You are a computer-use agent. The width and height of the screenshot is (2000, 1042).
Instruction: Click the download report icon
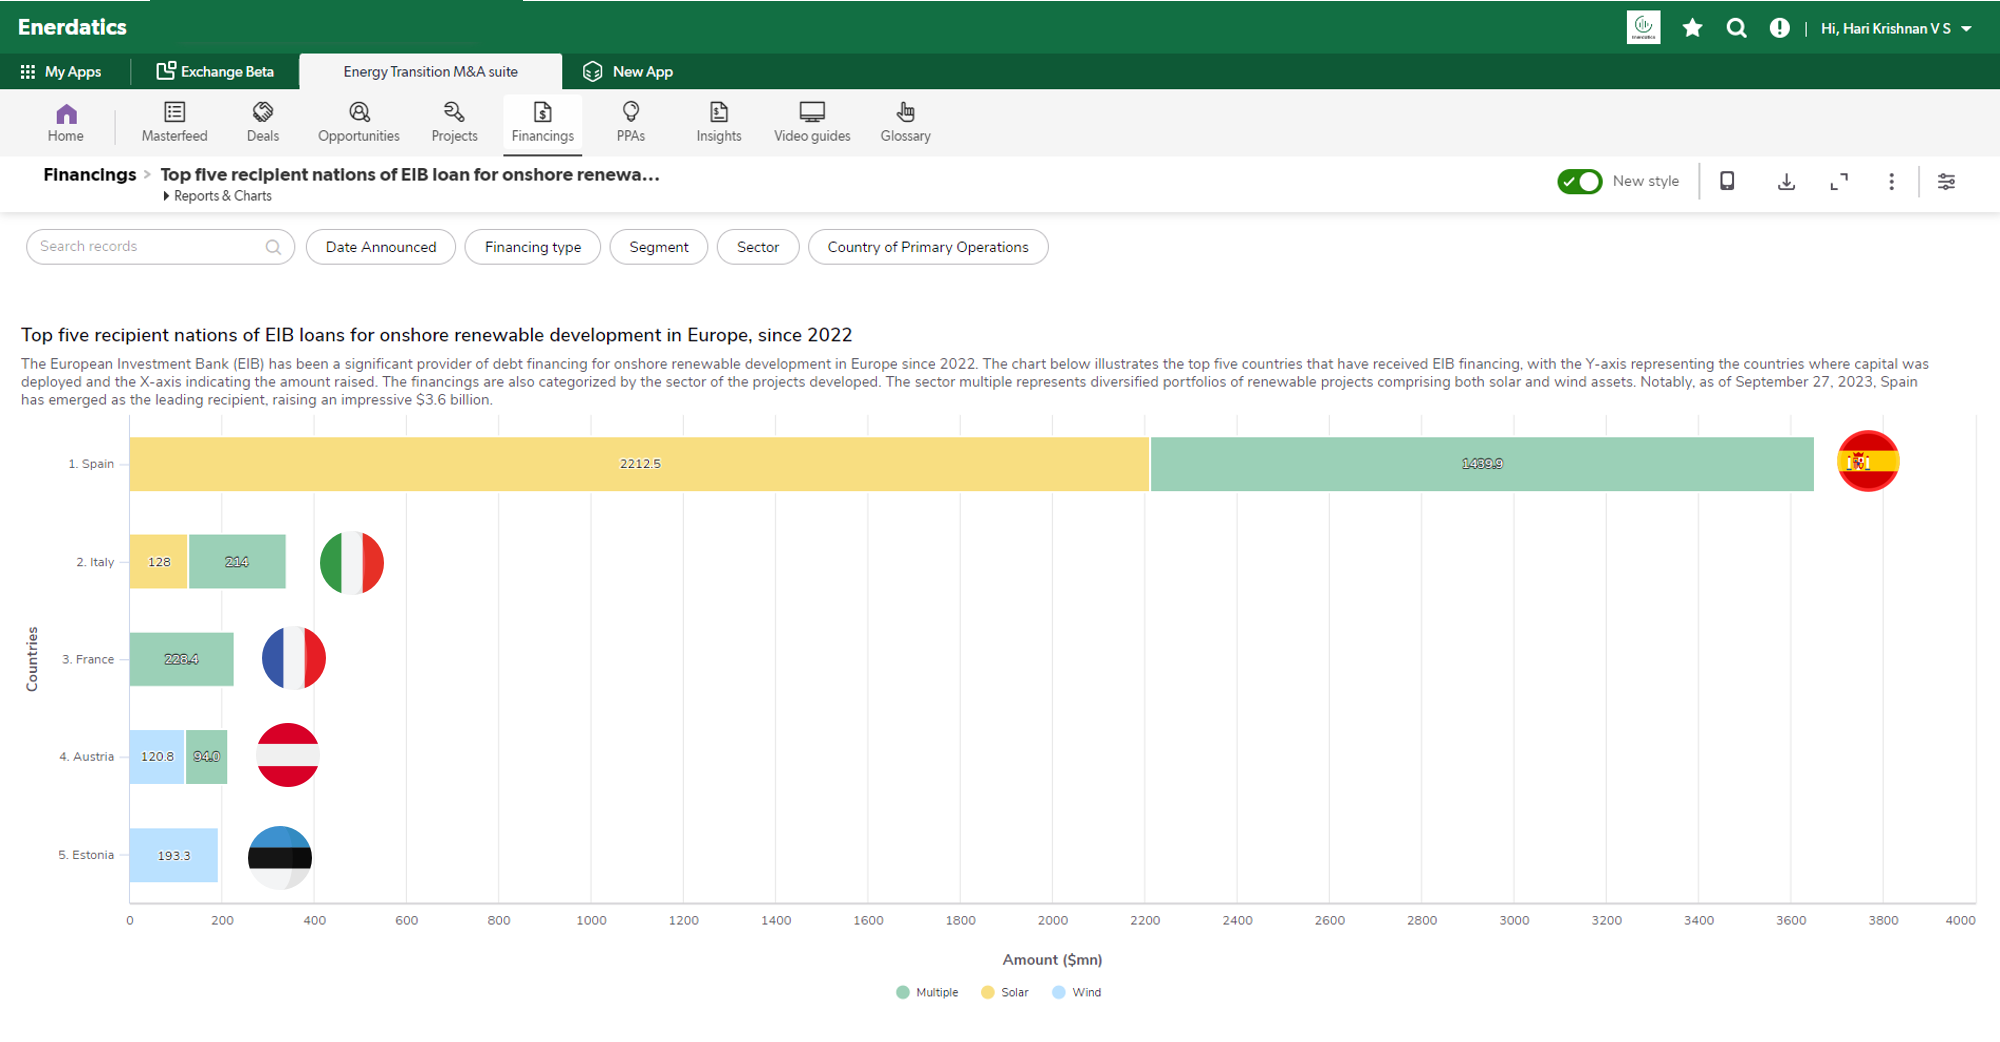[1786, 182]
